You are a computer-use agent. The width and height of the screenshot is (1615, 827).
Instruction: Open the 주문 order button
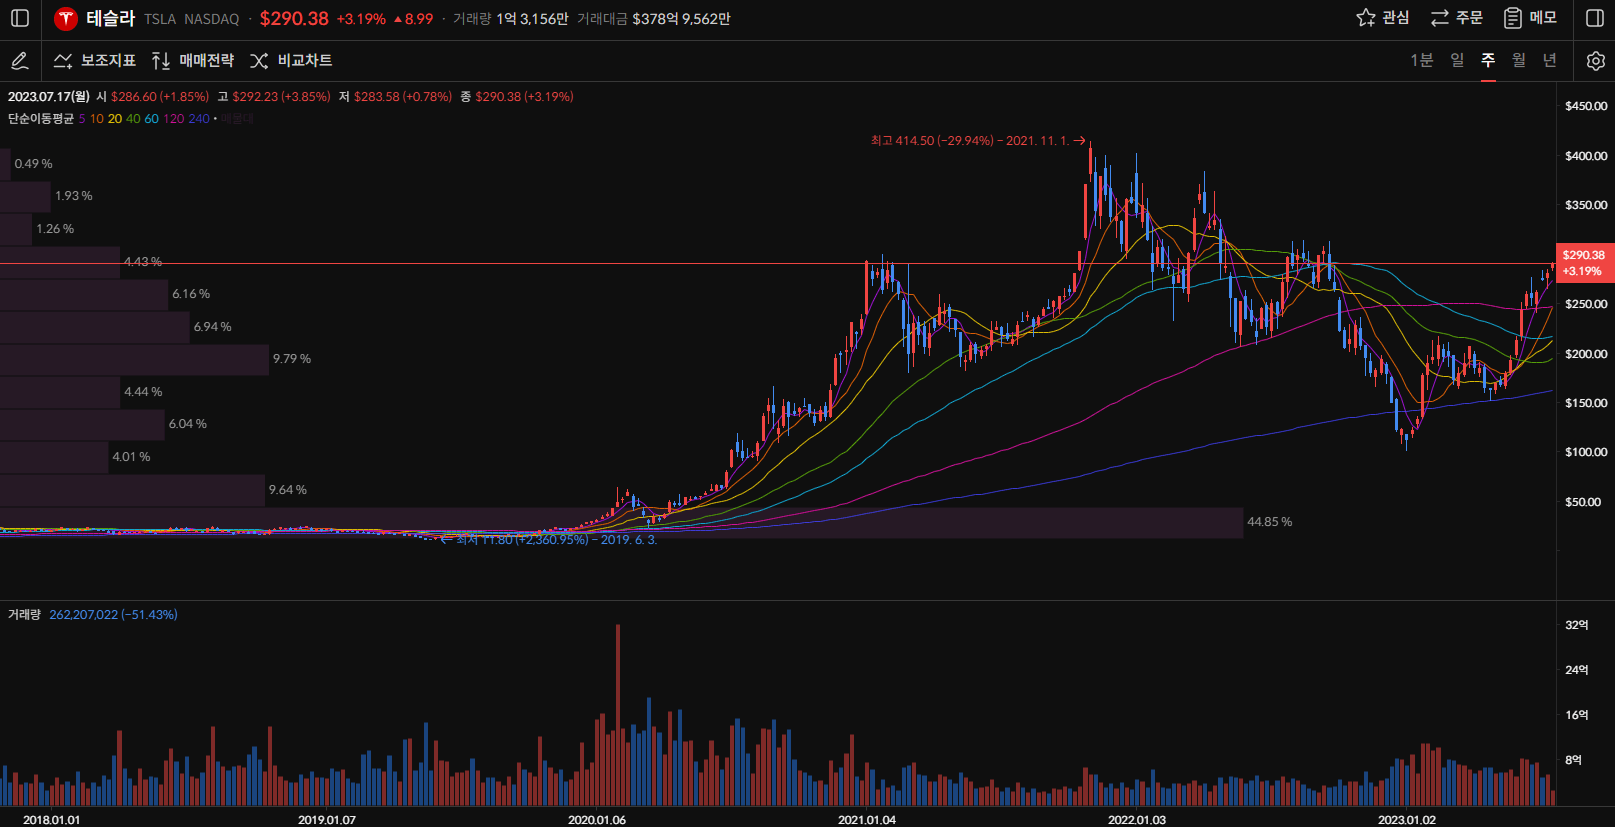point(1456,18)
